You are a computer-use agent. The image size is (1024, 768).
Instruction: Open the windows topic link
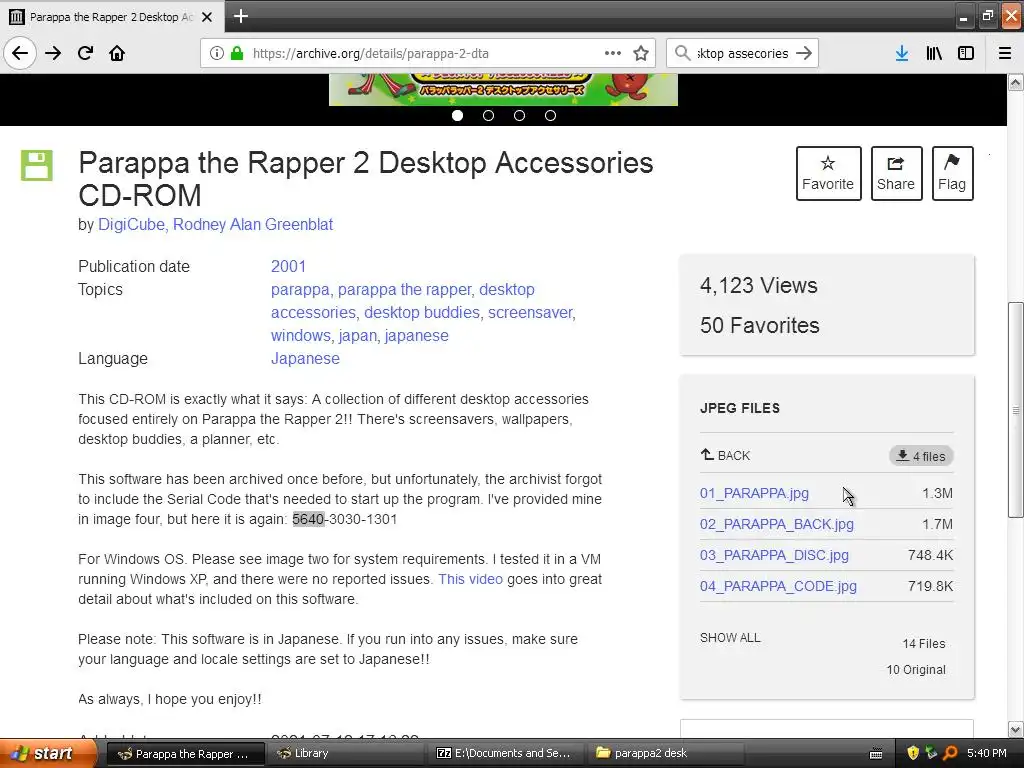pyautogui.click(x=300, y=335)
